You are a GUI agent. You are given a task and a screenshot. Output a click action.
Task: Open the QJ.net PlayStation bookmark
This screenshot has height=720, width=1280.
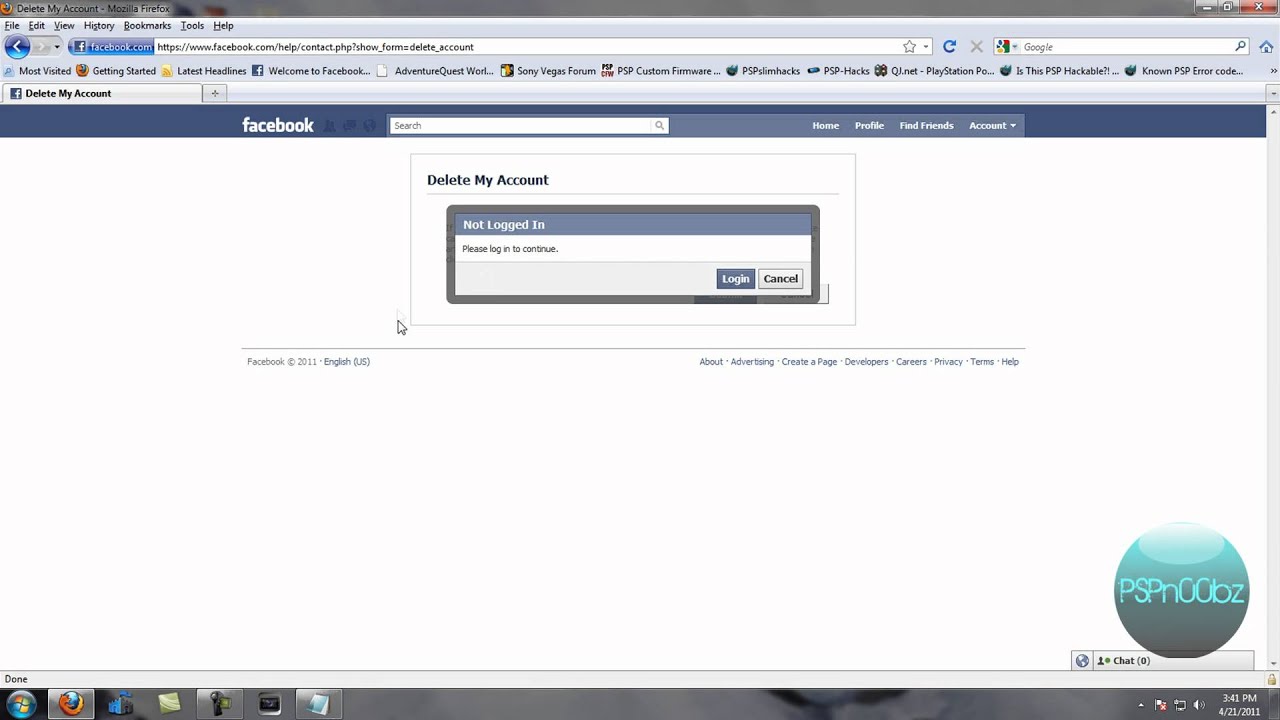(934, 71)
